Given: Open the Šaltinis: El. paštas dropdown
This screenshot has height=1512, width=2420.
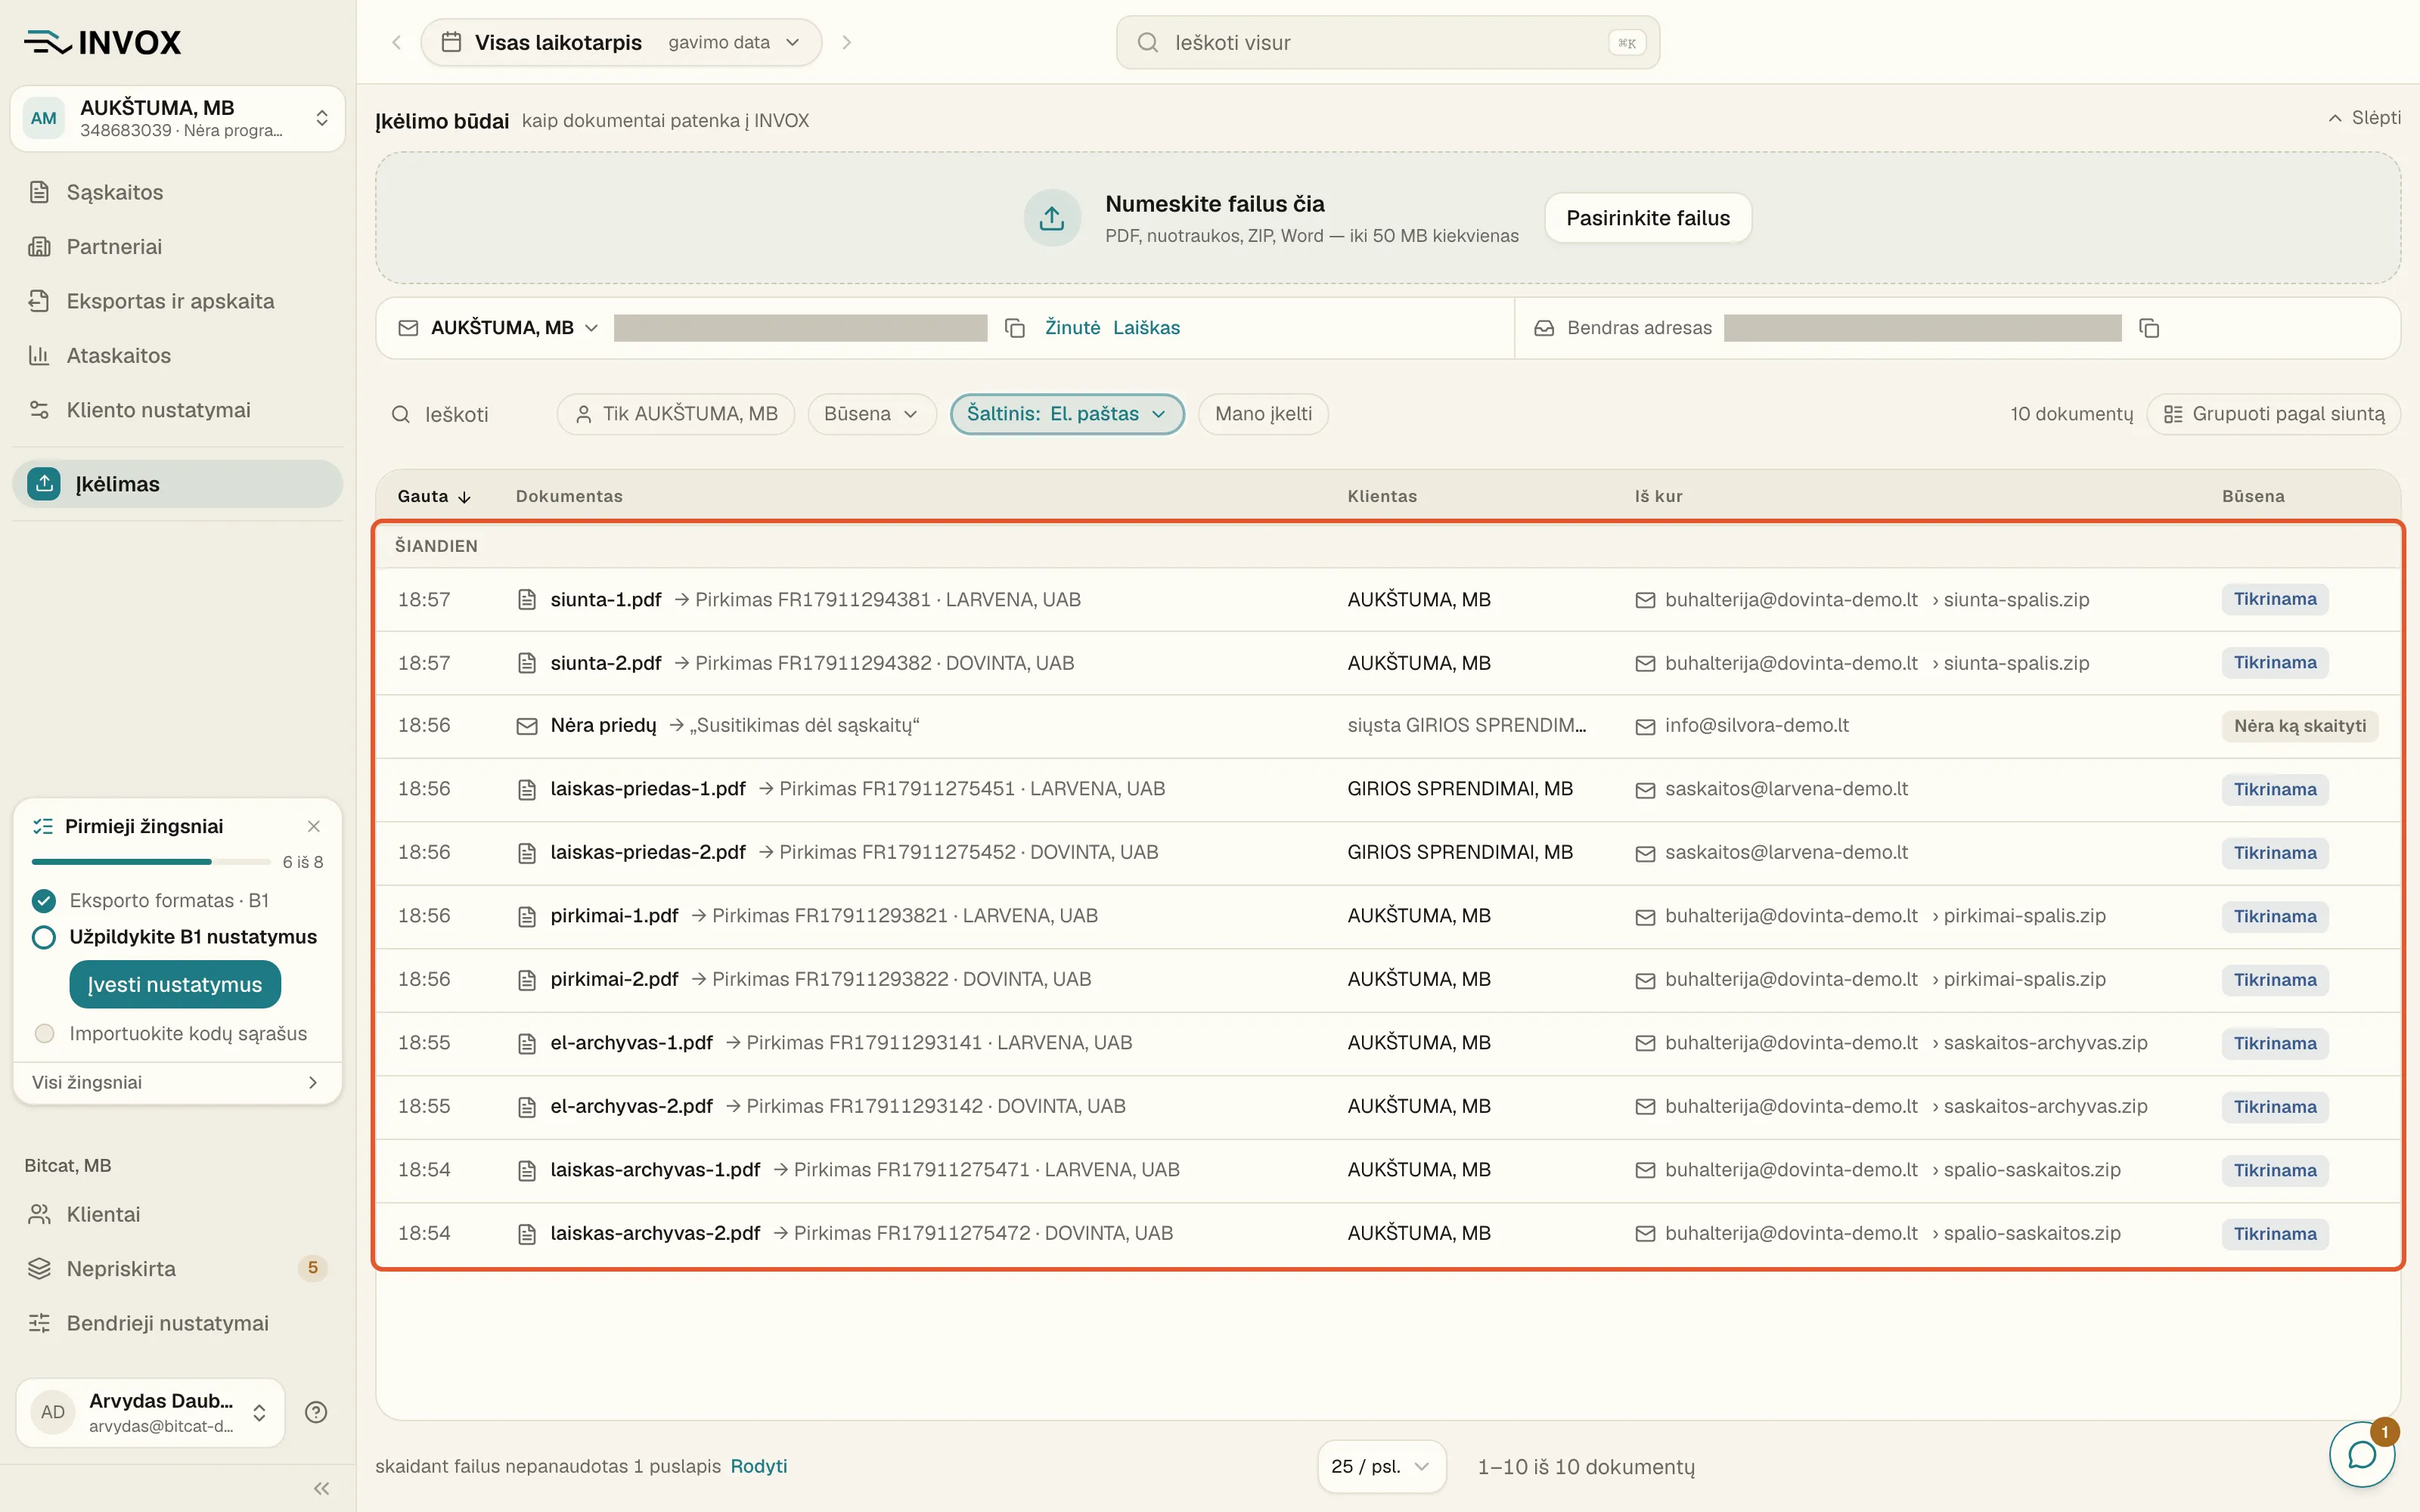Looking at the screenshot, I should (x=1067, y=414).
